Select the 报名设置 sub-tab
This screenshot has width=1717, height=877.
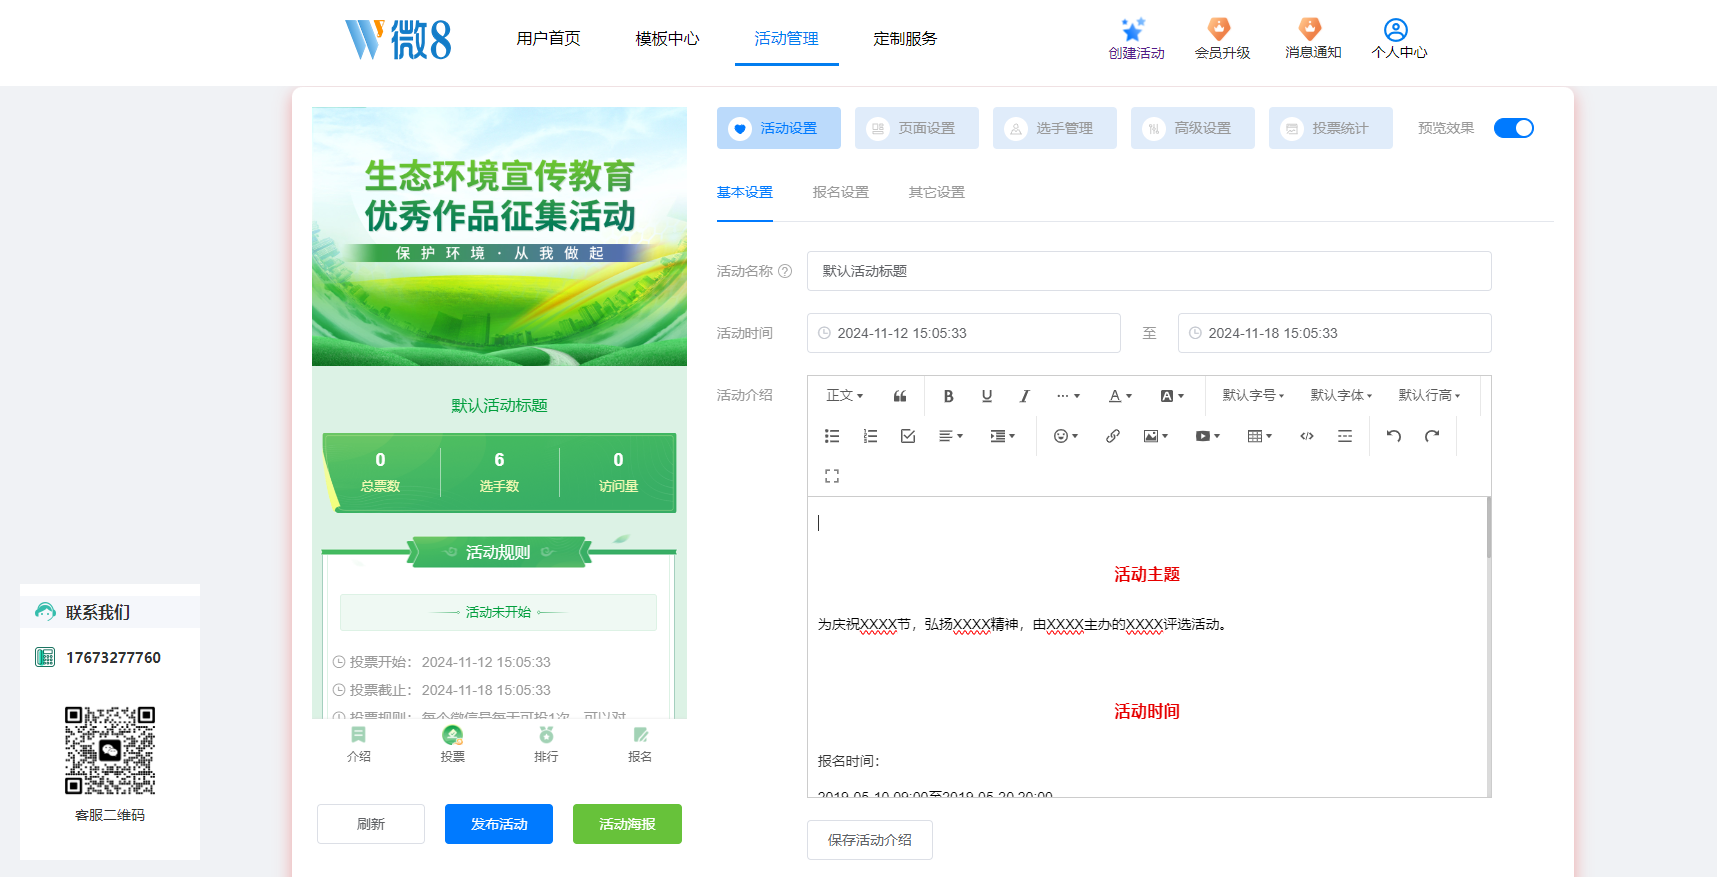pos(841,192)
